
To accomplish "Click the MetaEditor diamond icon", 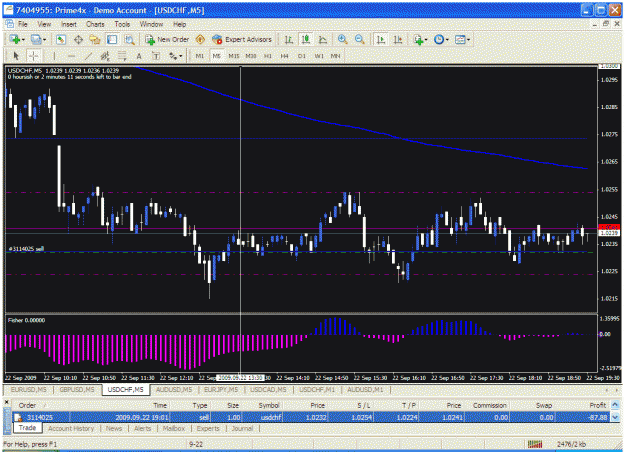I will click(x=200, y=39).
